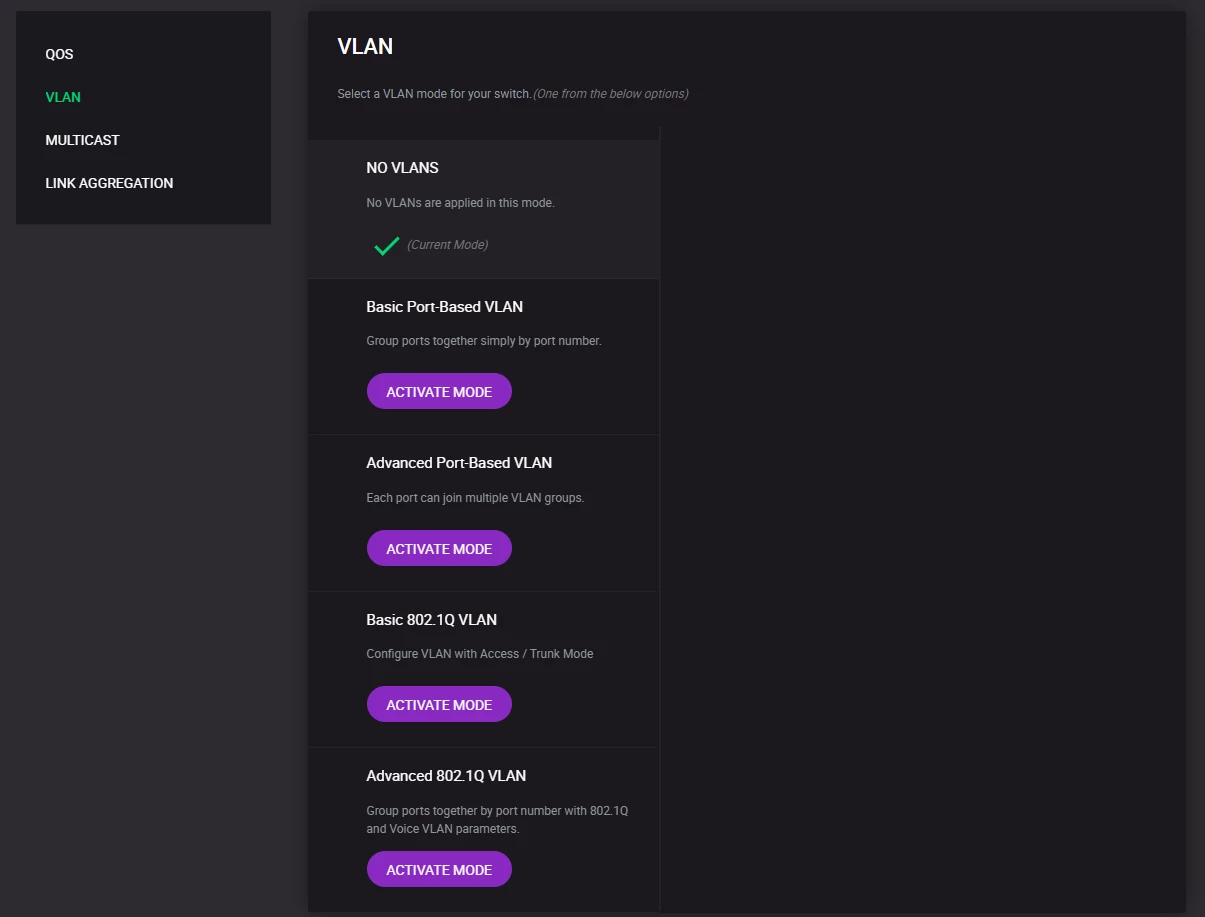Click 'Each port can join multiple VLAN groups' text
The width and height of the screenshot is (1205, 917).
coord(475,498)
